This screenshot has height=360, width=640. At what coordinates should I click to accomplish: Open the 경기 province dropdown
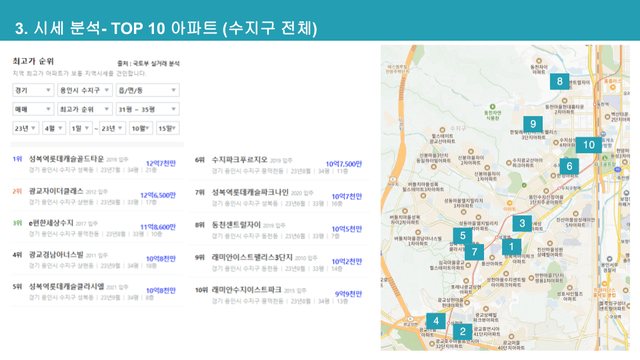tap(33, 90)
